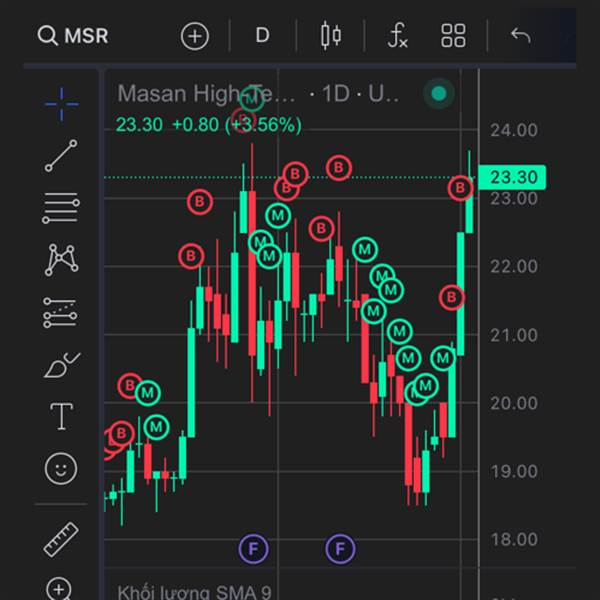Select the ruler measure tool

click(61, 539)
